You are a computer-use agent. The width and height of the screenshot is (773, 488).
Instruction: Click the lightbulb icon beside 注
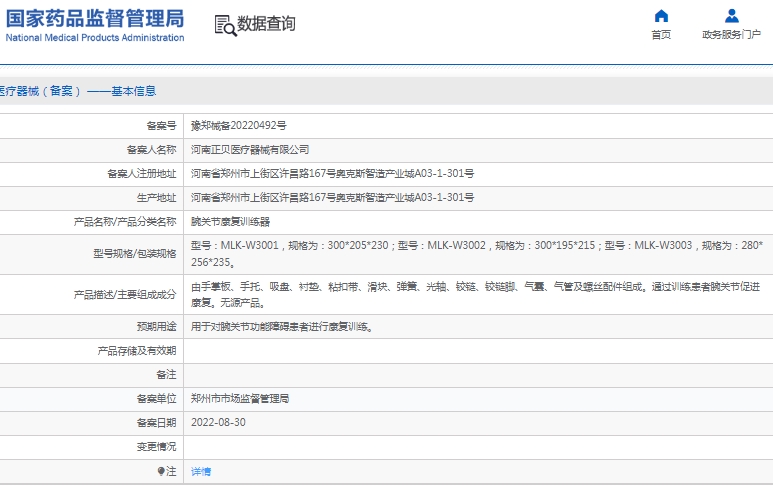pos(161,471)
